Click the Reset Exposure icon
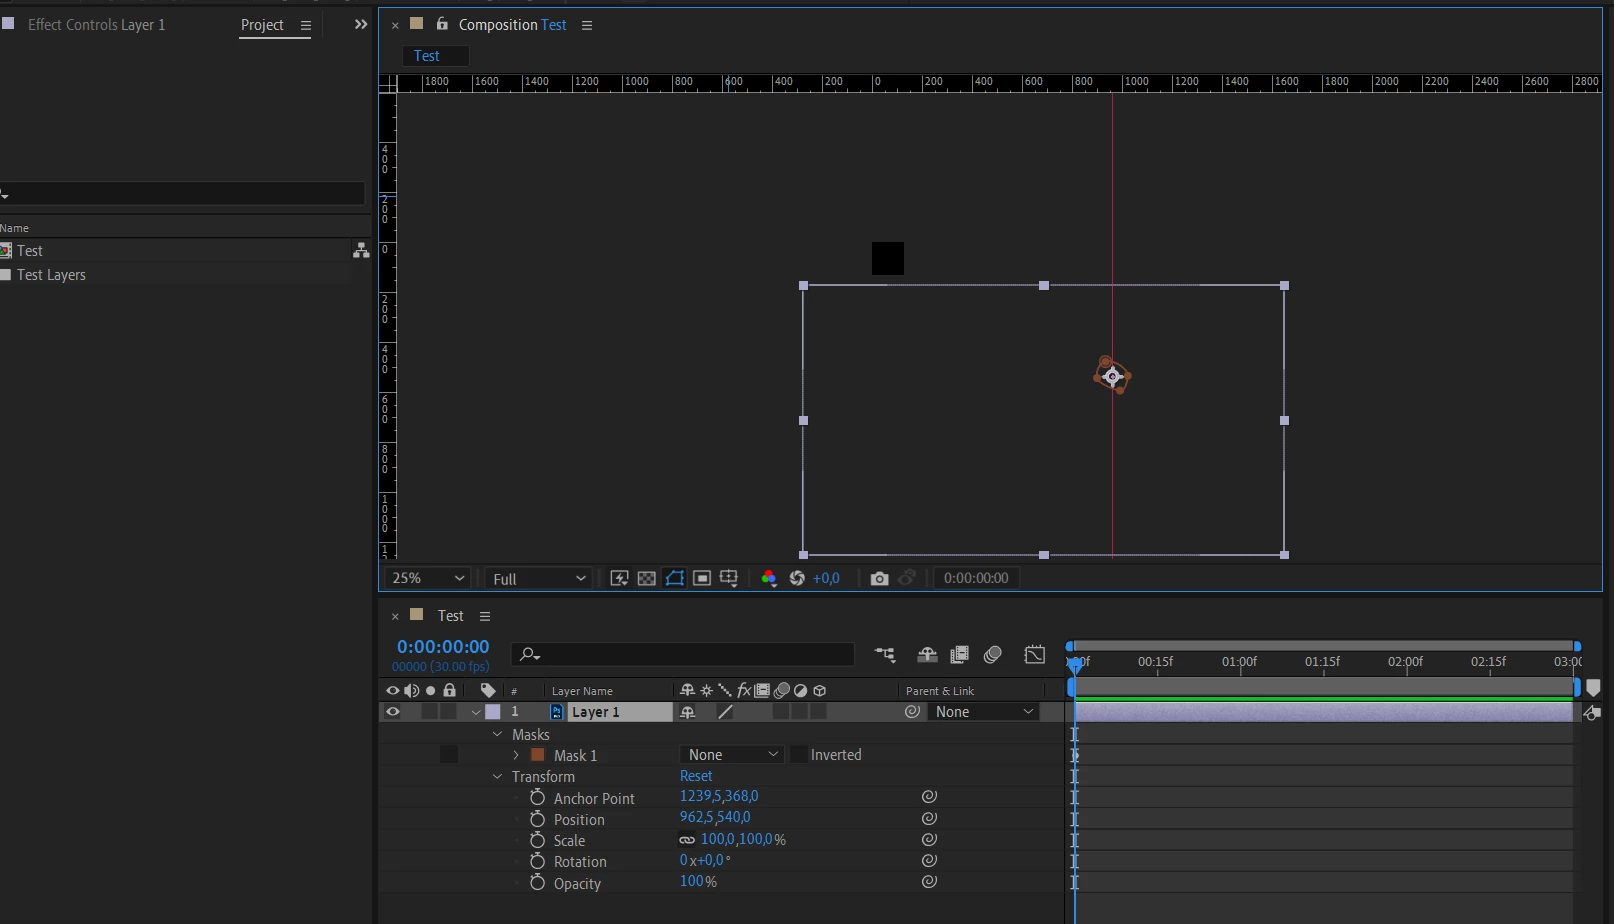This screenshot has height=924, width=1614. click(x=797, y=578)
